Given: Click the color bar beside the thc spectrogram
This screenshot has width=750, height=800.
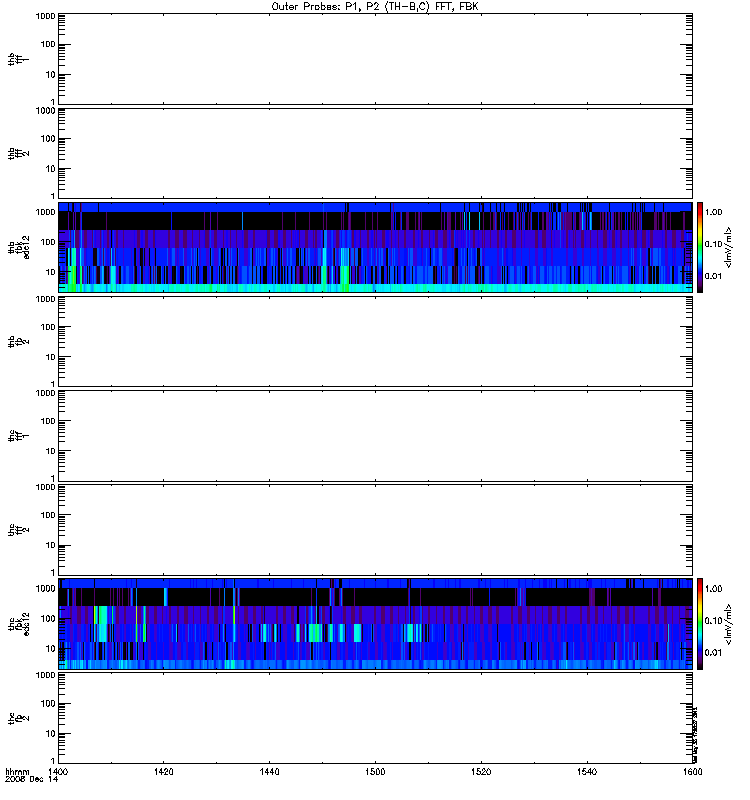Looking at the screenshot, I should tap(700, 624).
